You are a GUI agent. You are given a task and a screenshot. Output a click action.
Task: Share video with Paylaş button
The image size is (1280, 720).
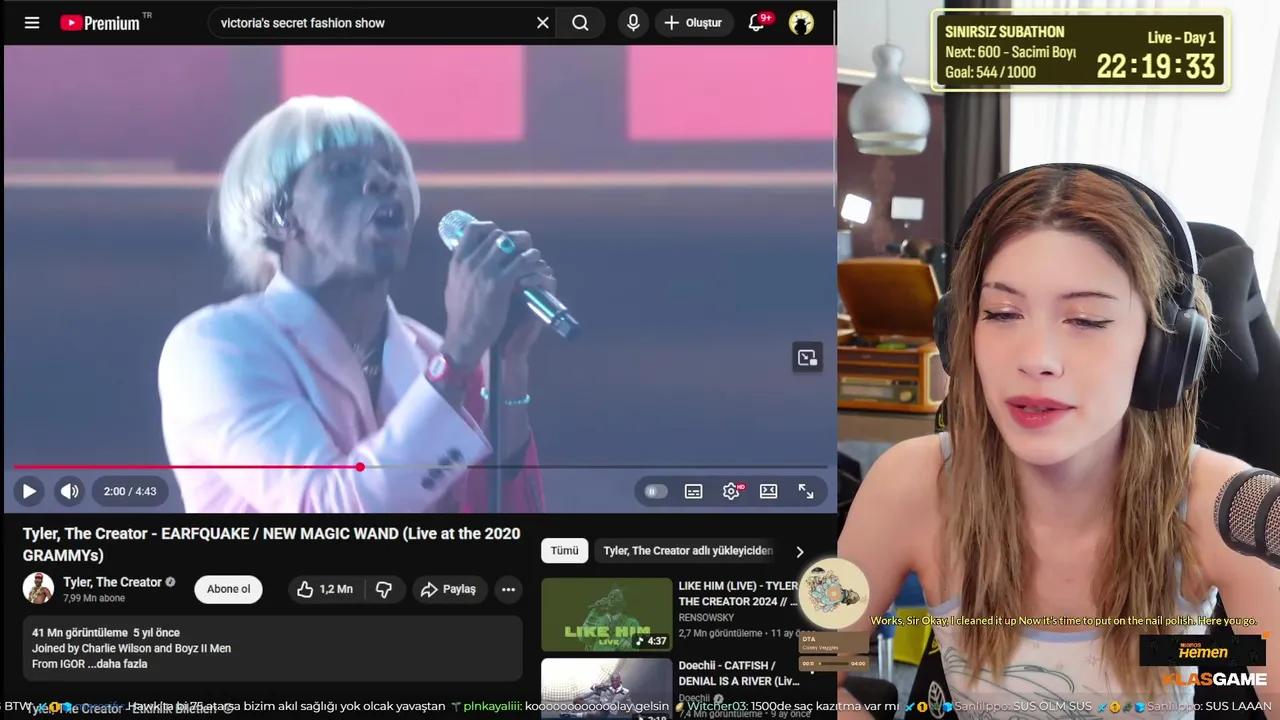[448, 589]
